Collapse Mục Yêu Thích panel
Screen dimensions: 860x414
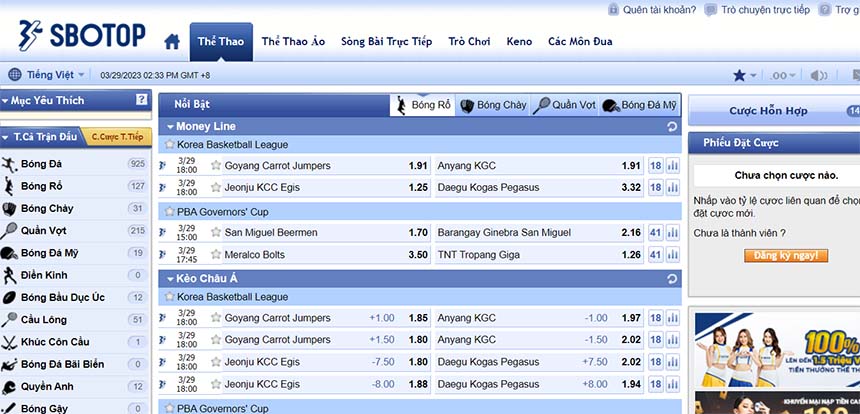tap(5, 101)
